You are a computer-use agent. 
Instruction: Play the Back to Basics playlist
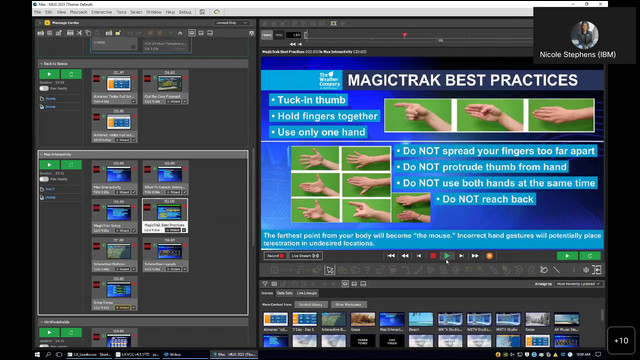tap(49, 74)
